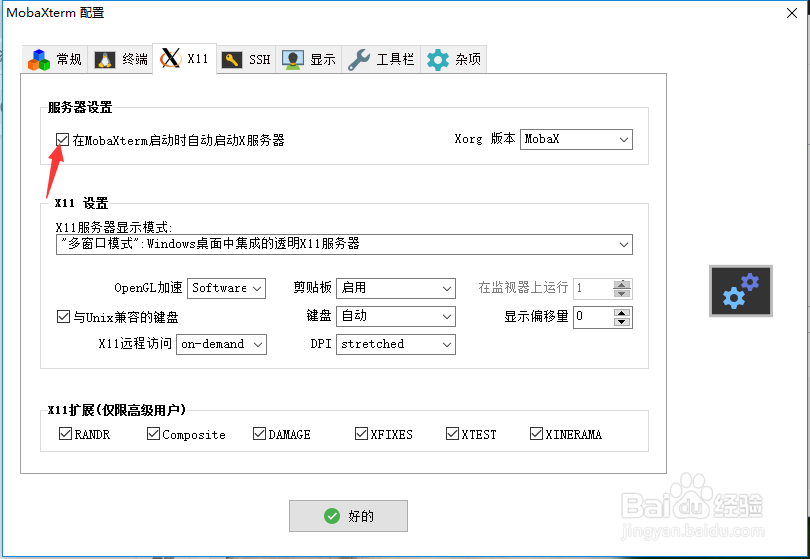Click the Xorg 版本 label
Screen dimensions: 810x559
(x=485, y=138)
